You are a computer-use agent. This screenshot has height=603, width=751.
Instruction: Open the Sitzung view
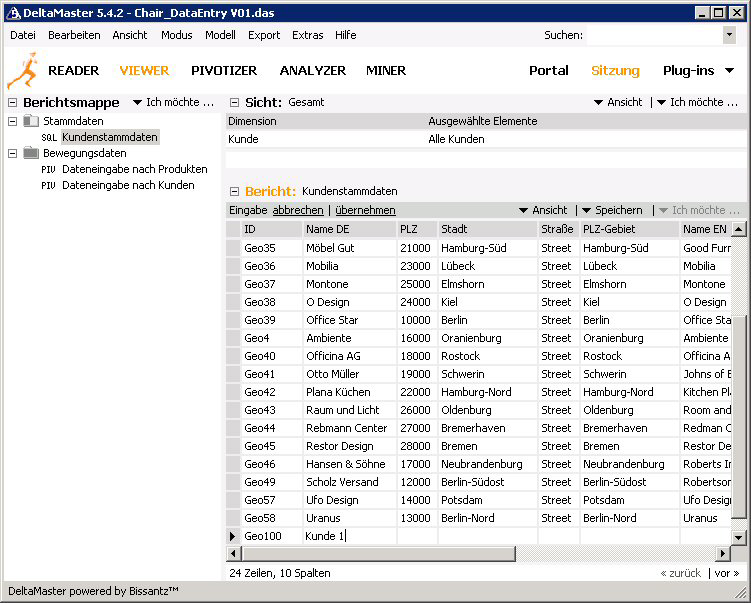click(615, 71)
